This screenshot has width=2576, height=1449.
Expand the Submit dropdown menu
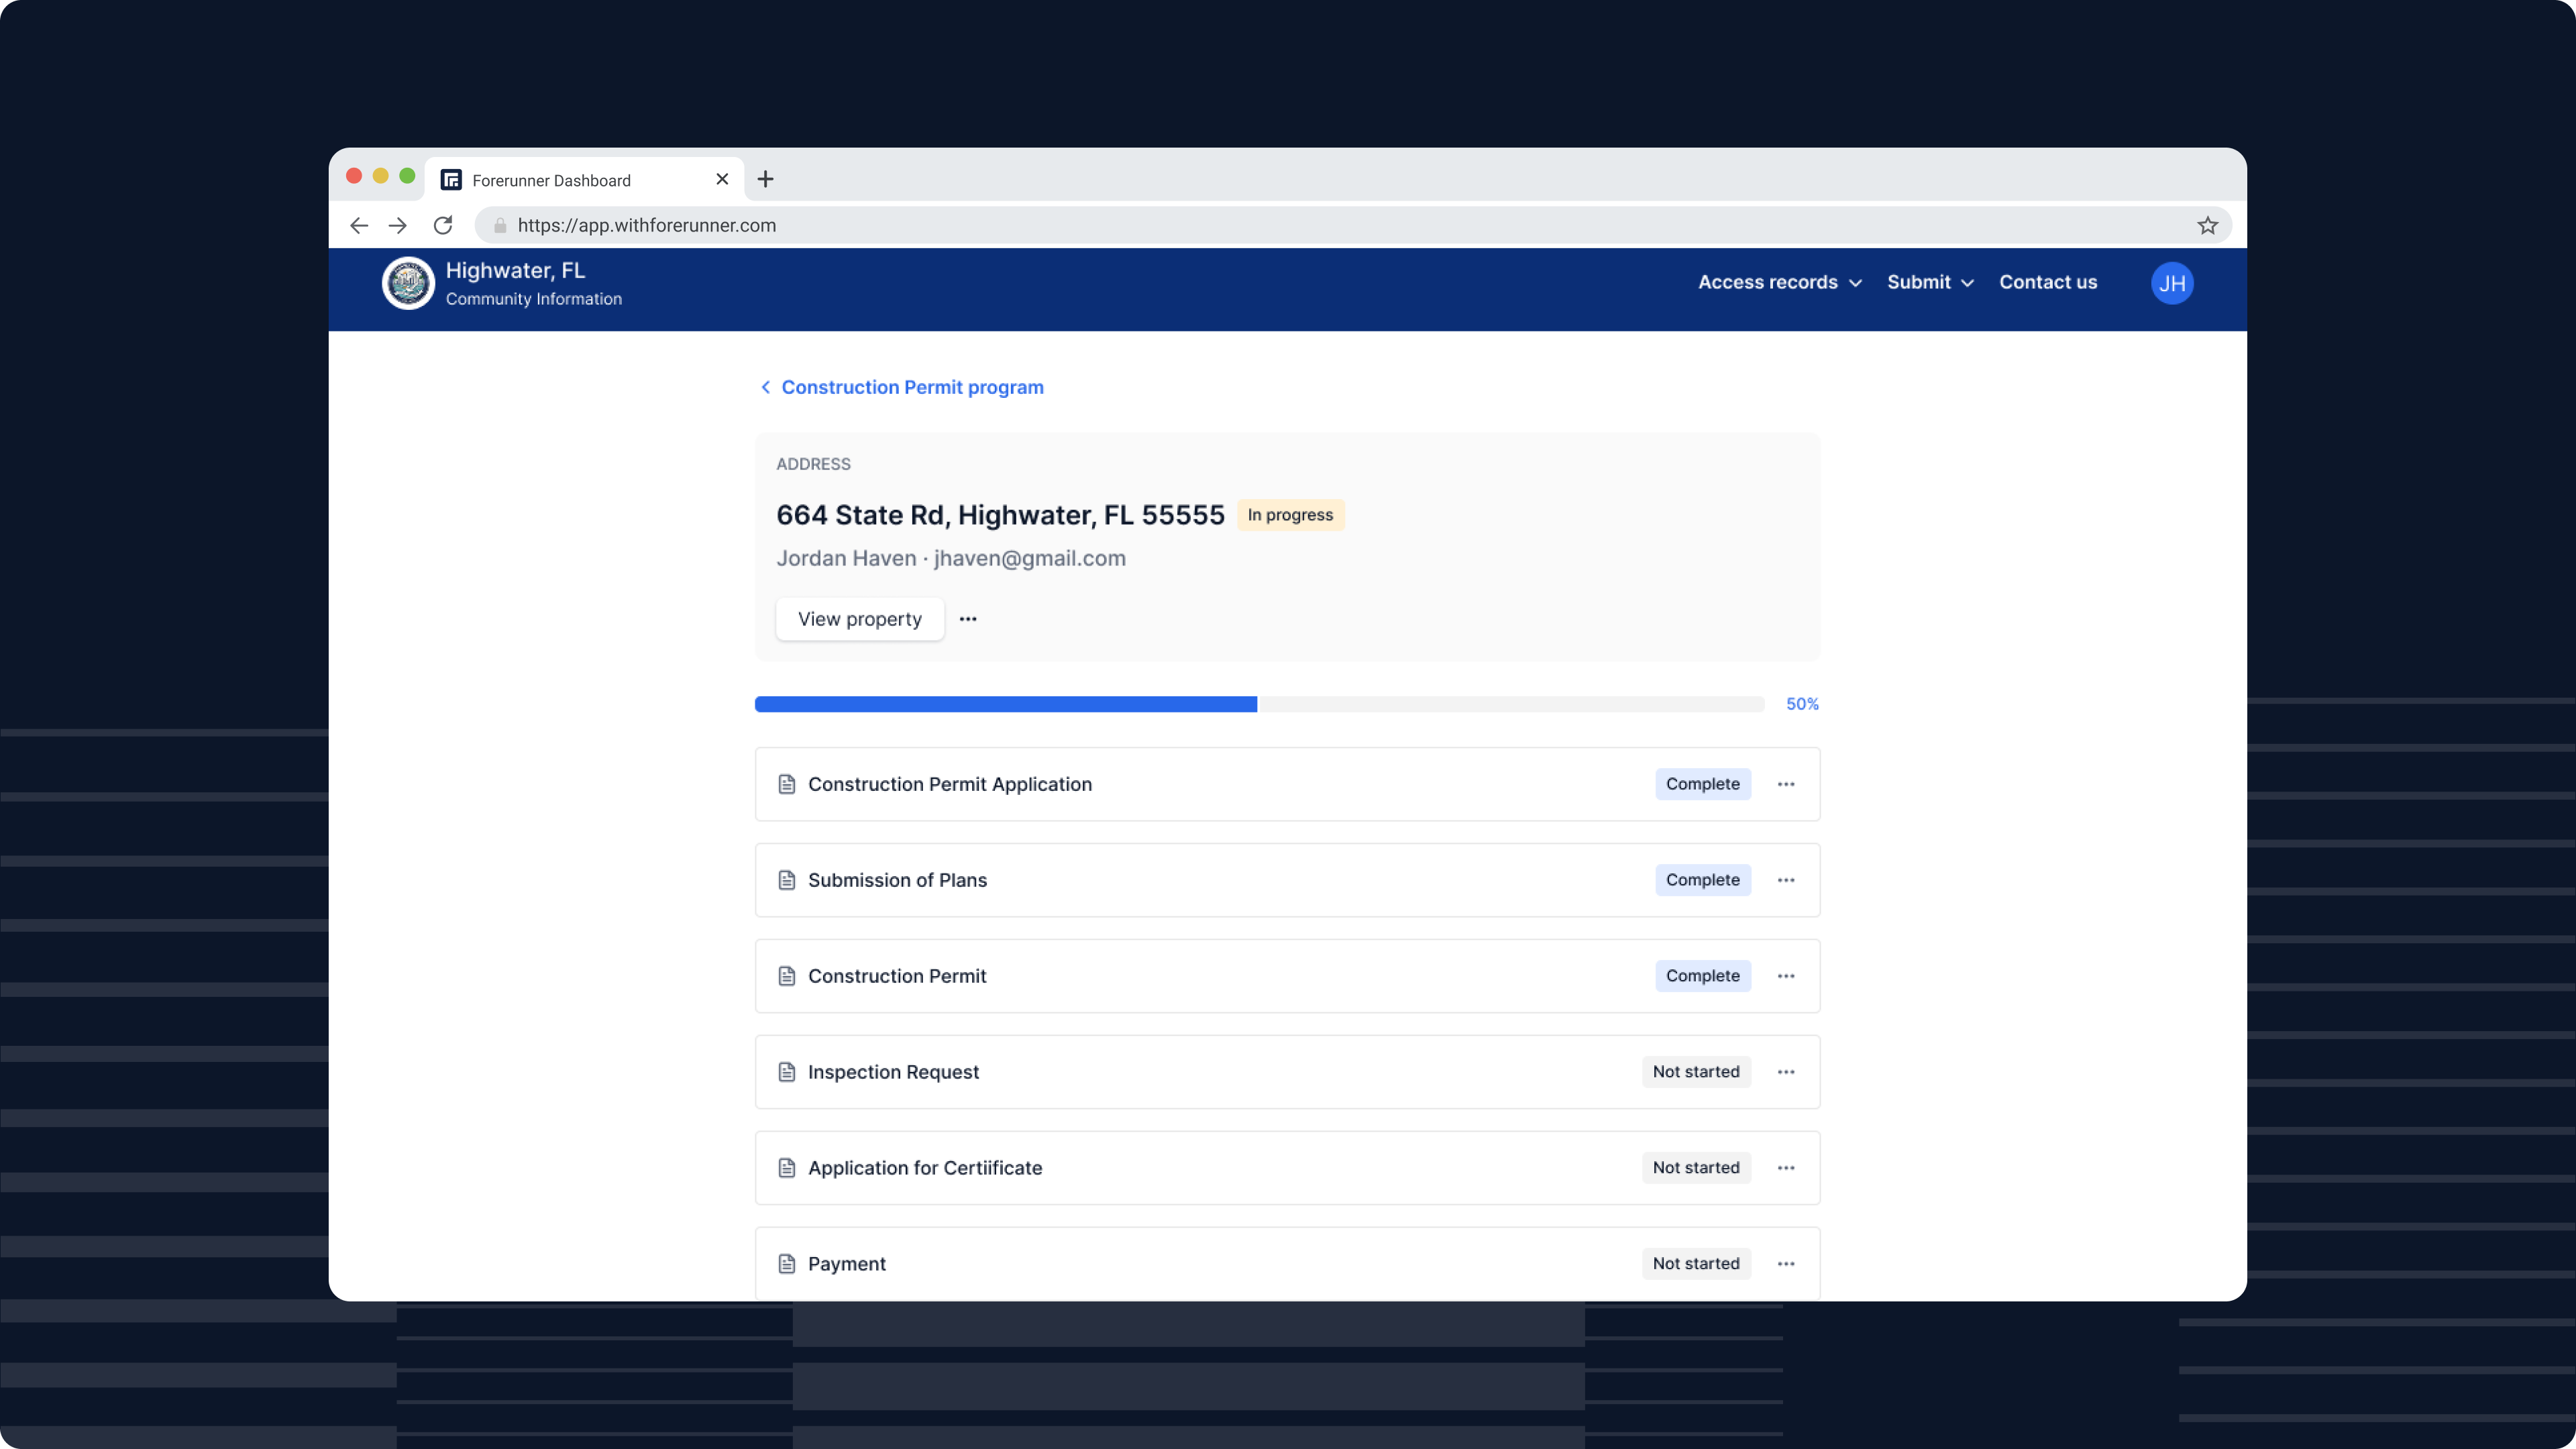click(x=1929, y=282)
